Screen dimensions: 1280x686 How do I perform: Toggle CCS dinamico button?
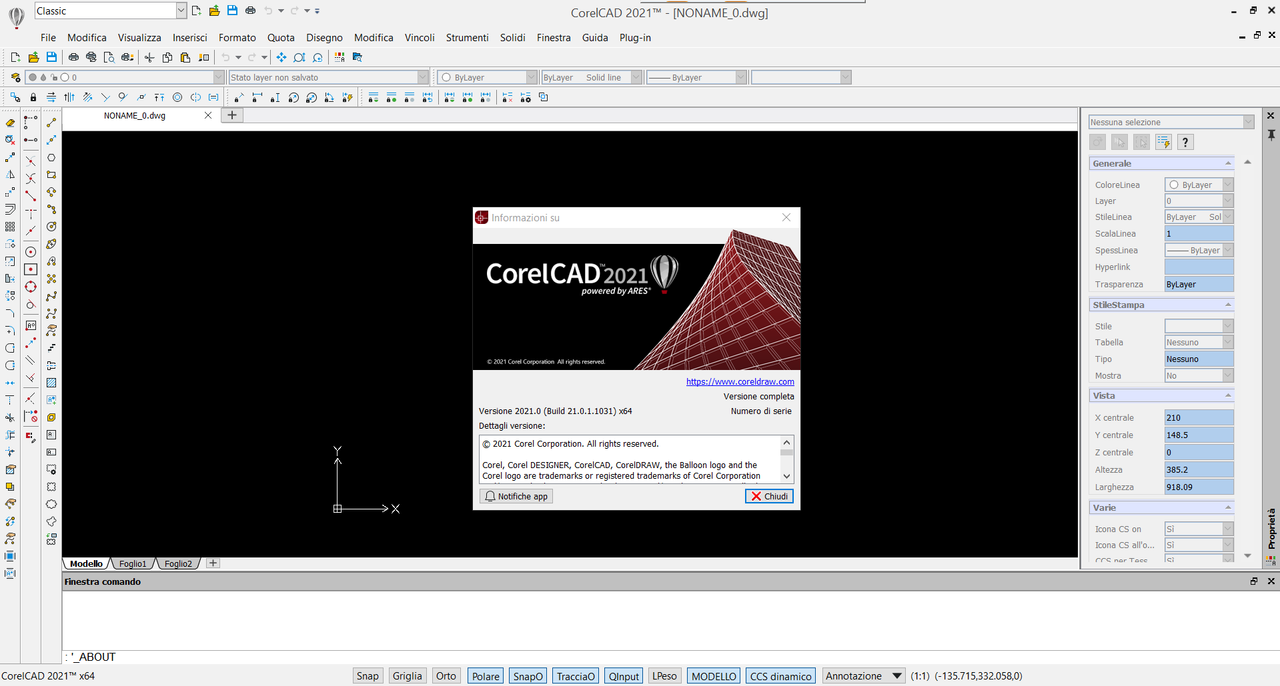tap(780, 676)
